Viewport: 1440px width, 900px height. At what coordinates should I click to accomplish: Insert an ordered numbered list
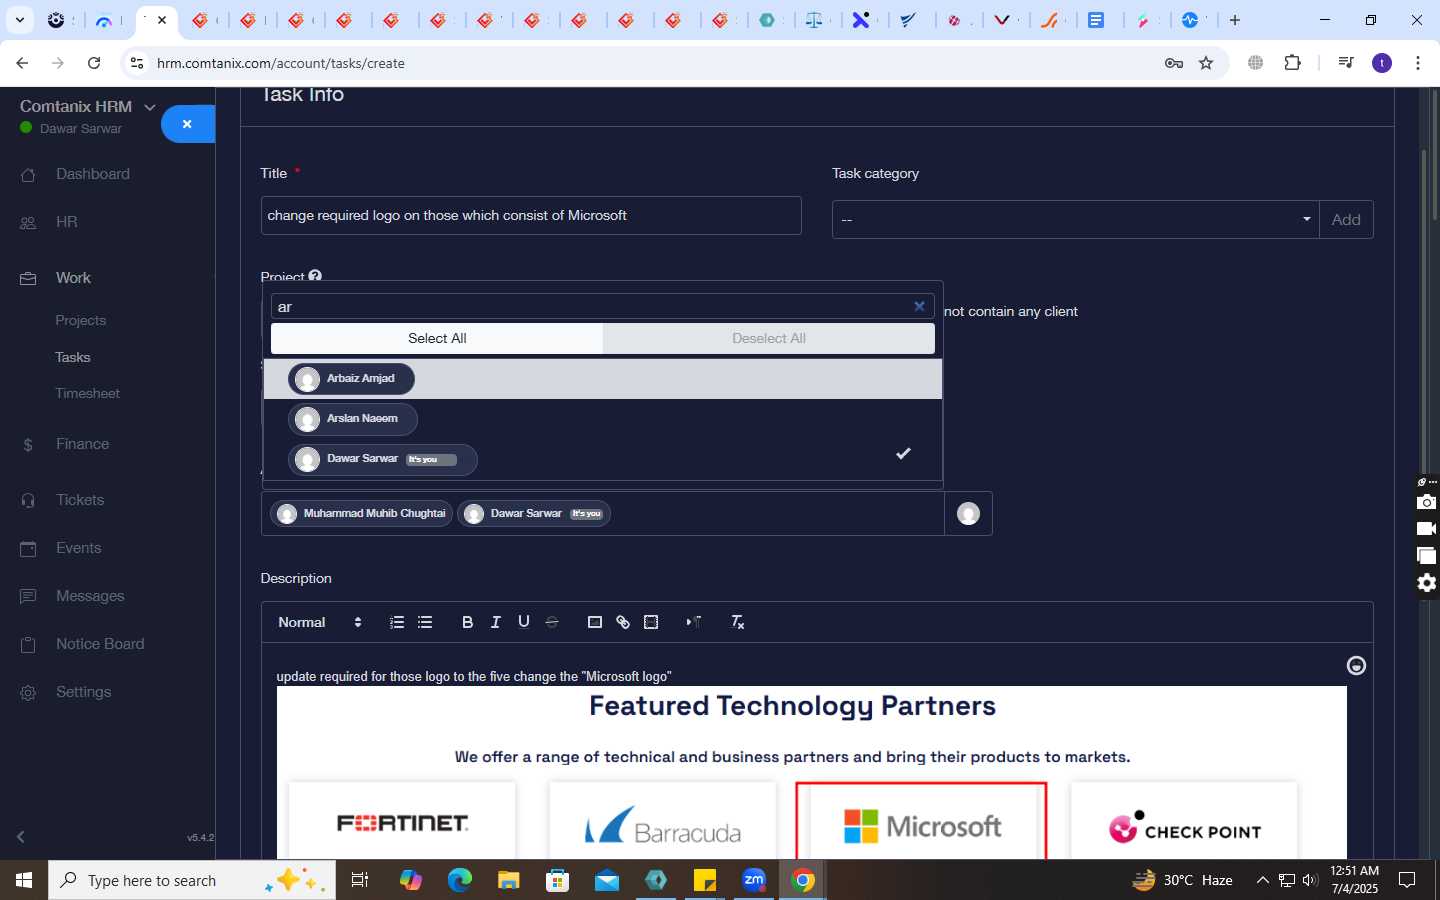click(397, 622)
